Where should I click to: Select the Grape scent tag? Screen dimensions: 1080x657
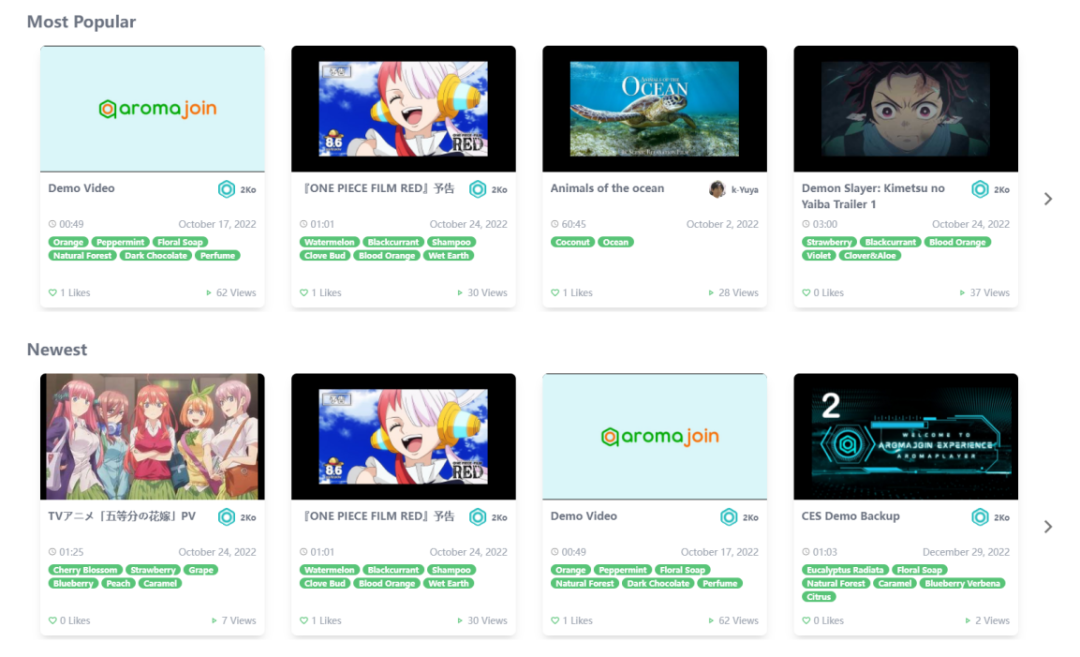click(200, 570)
